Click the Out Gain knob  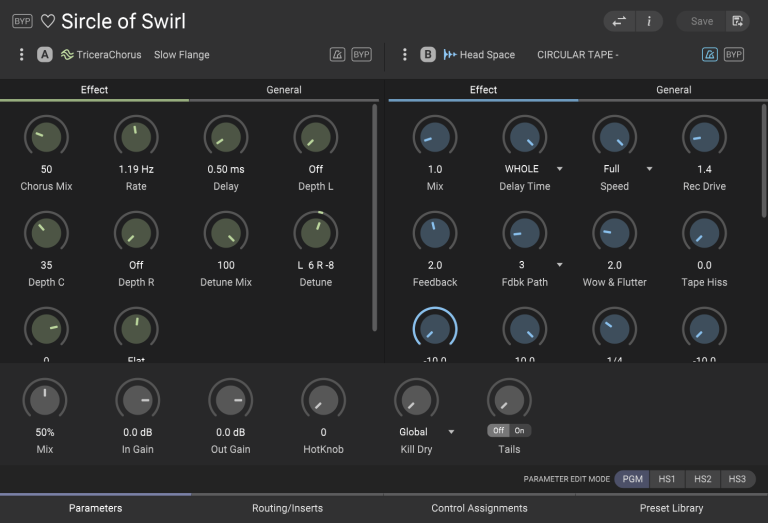[x=231, y=400]
